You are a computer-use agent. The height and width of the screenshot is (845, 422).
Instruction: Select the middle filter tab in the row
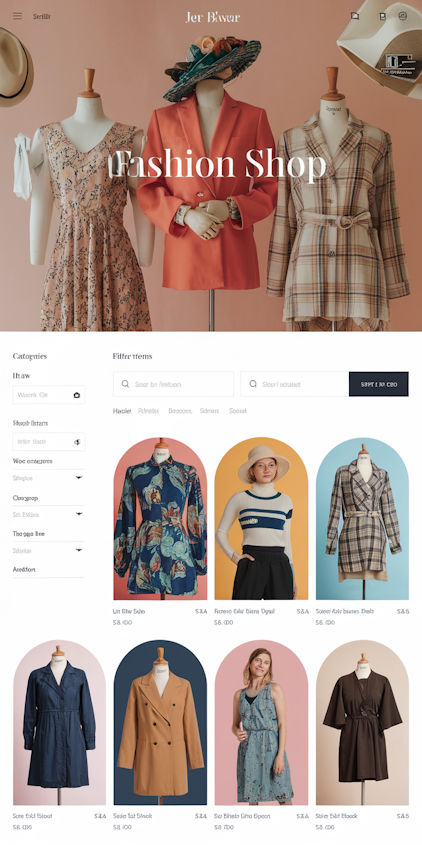click(x=180, y=411)
